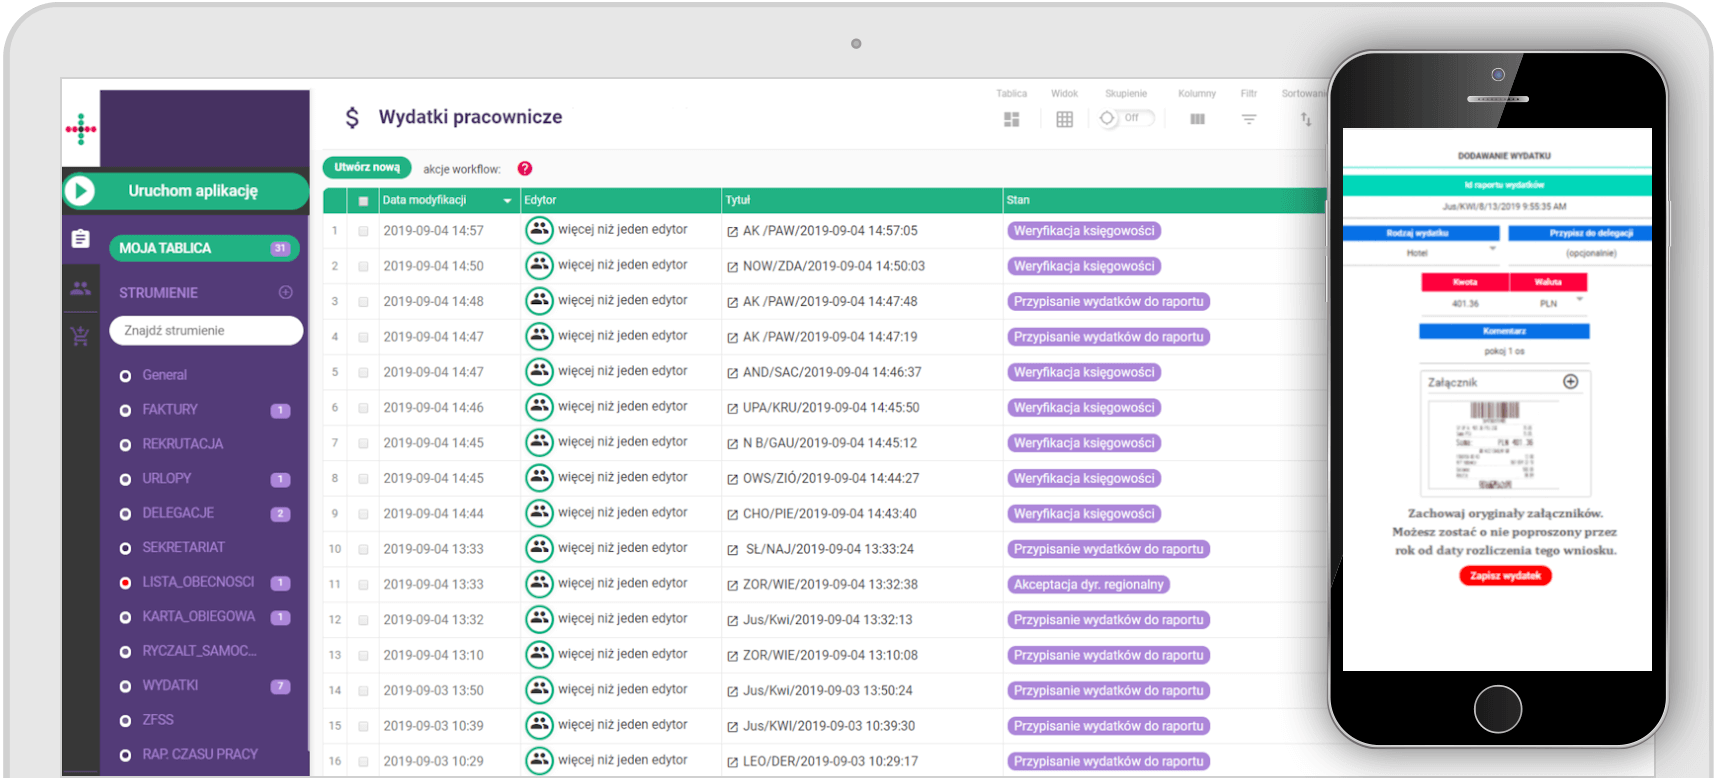Open the Filtr filter icon

(x=1248, y=119)
